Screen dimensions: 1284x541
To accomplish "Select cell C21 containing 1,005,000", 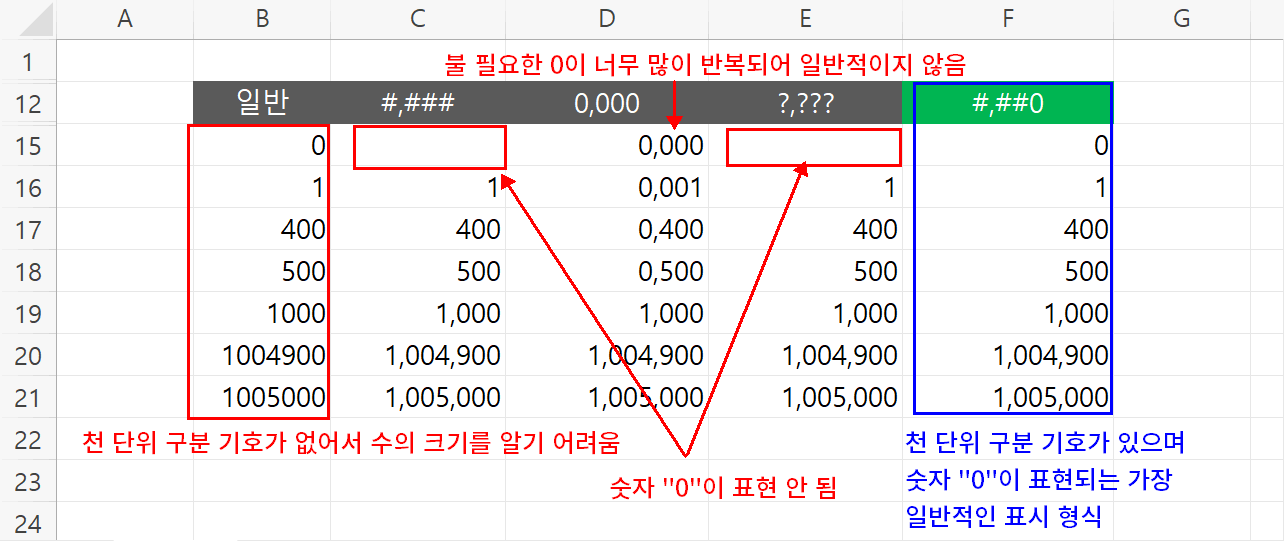I will [x=418, y=397].
